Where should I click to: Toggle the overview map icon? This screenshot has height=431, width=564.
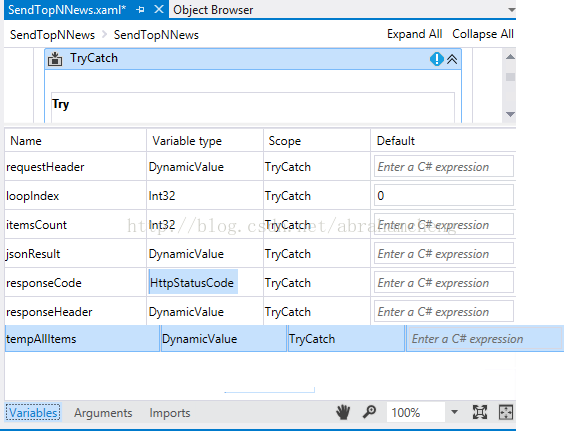pyautogui.click(x=505, y=412)
